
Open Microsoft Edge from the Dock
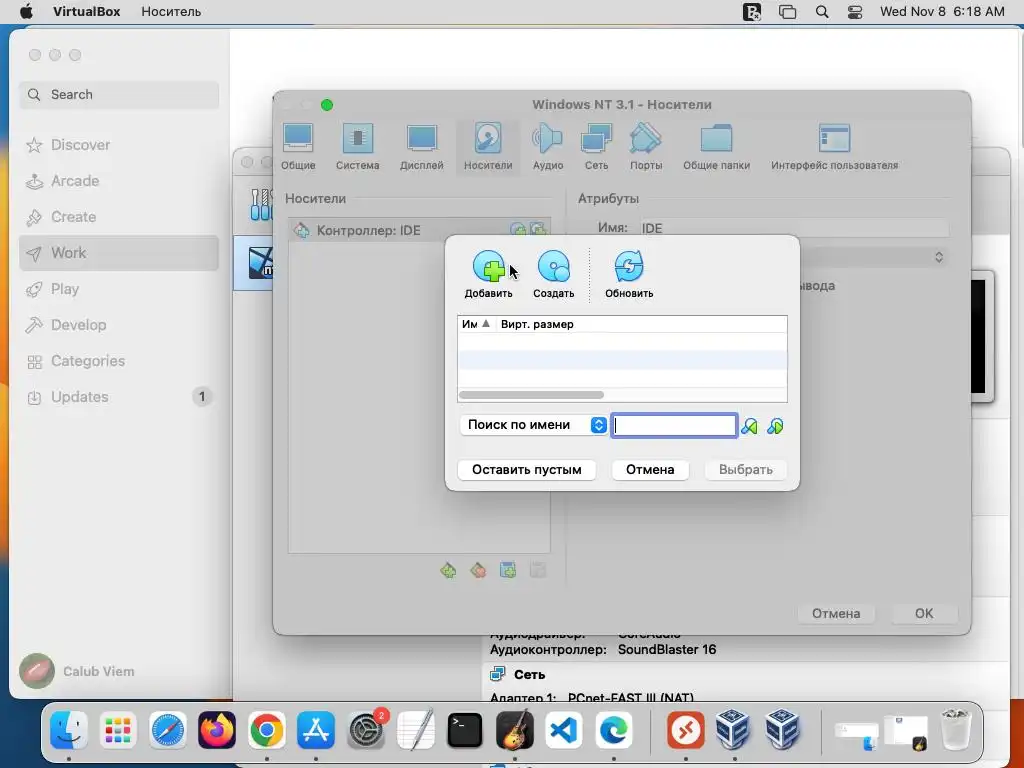613,729
